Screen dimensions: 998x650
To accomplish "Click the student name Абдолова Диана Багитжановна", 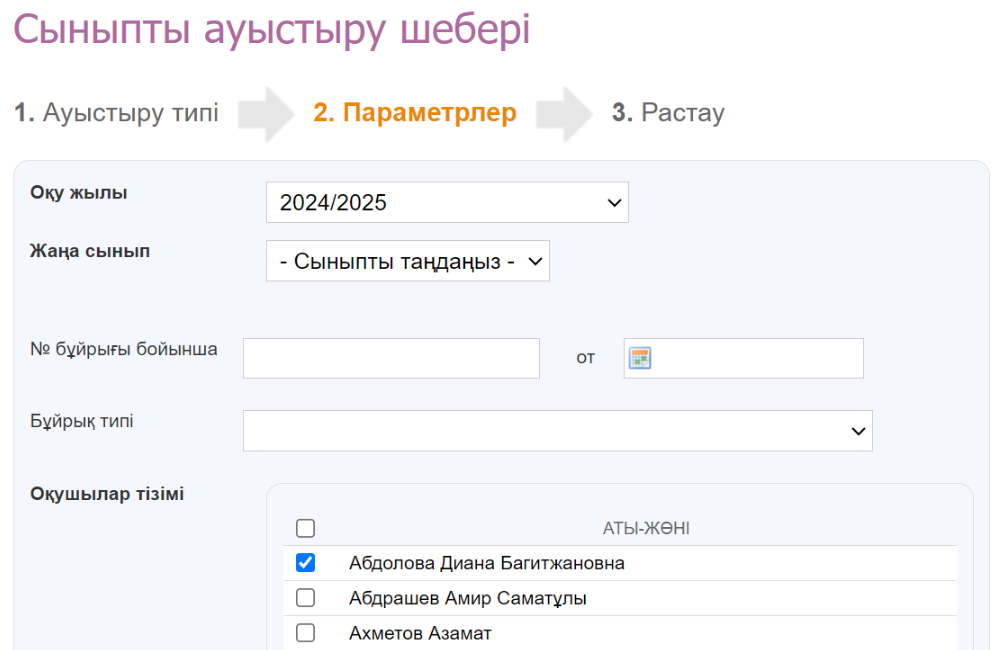I will click(x=486, y=563).
